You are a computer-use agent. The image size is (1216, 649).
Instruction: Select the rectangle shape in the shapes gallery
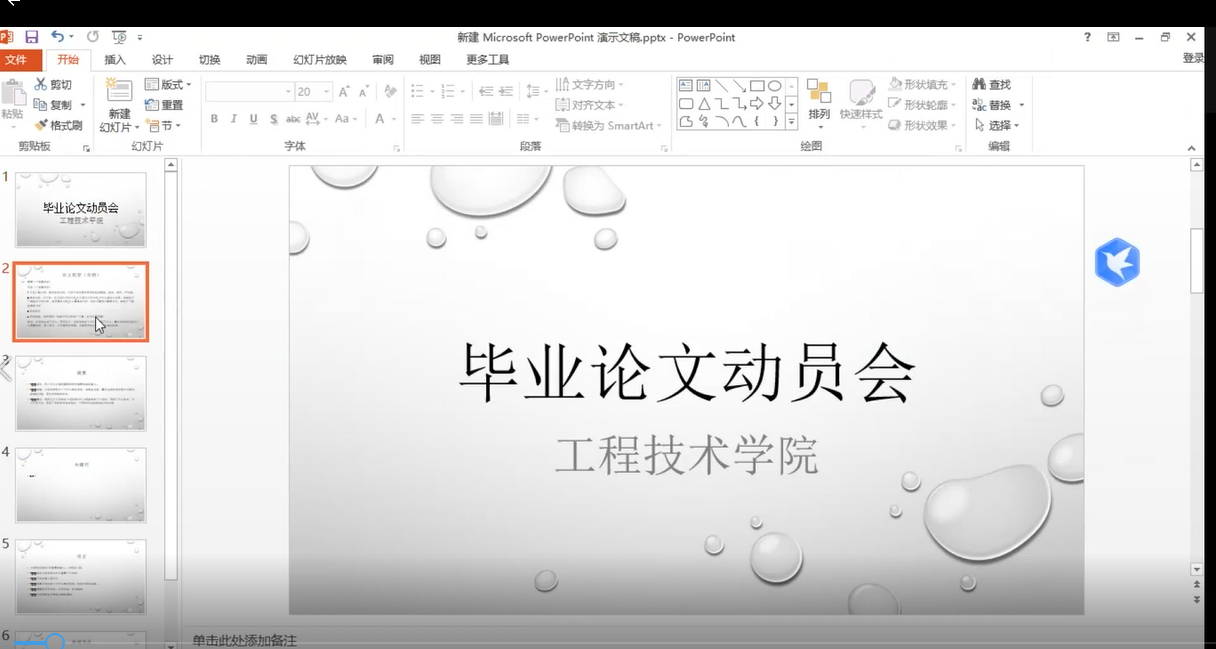click(x=757, y=86)
